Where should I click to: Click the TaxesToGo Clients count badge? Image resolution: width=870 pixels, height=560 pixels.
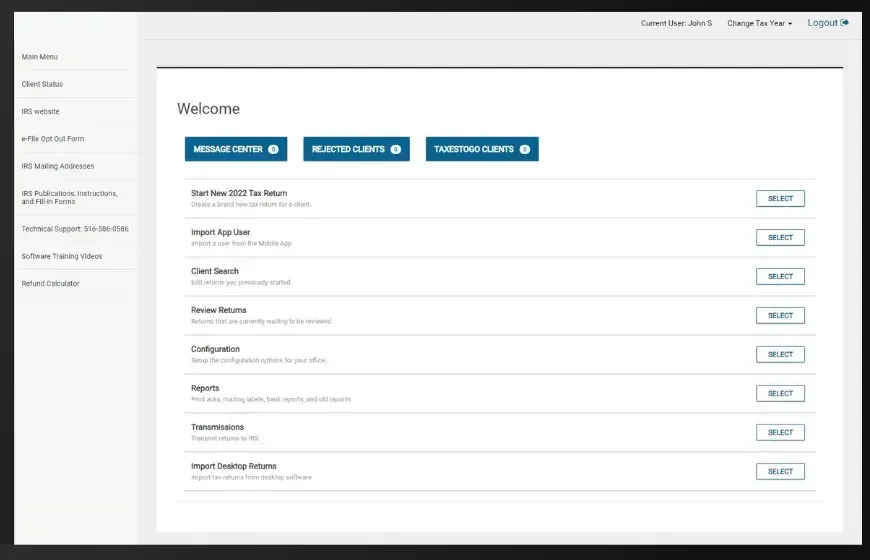[x=524, y=149]
